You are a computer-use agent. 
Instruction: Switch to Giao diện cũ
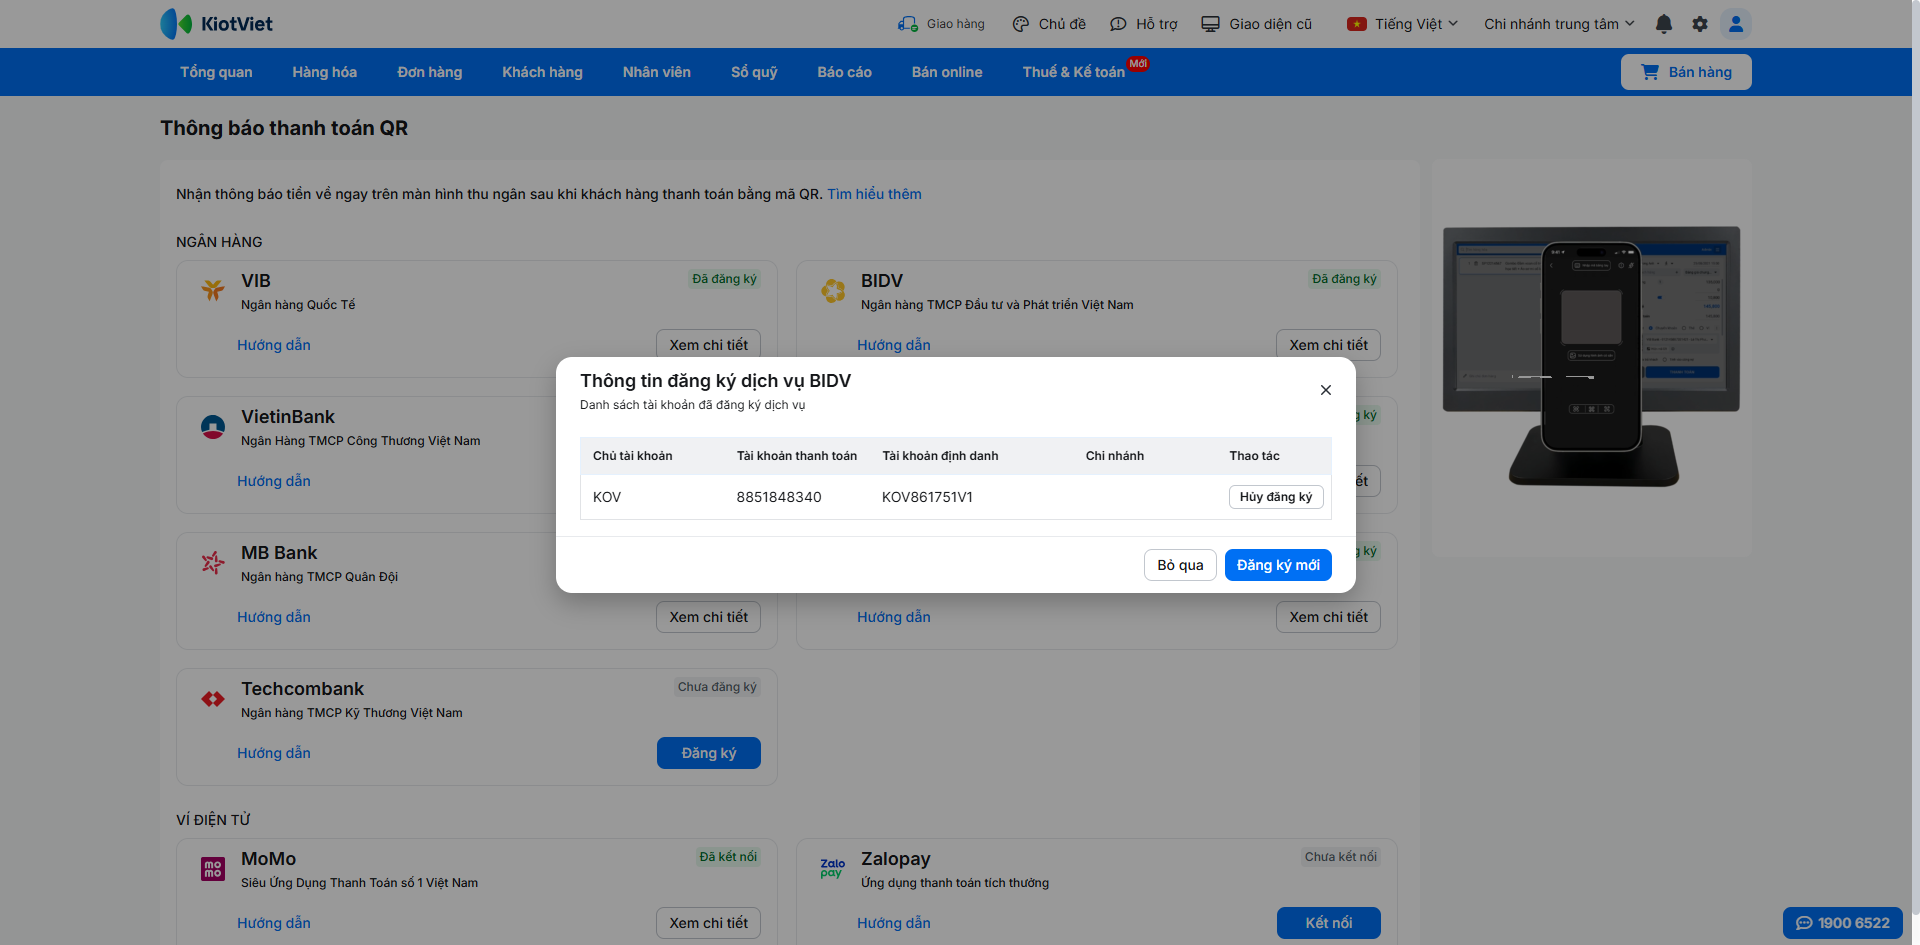[x=1257, y=24]
